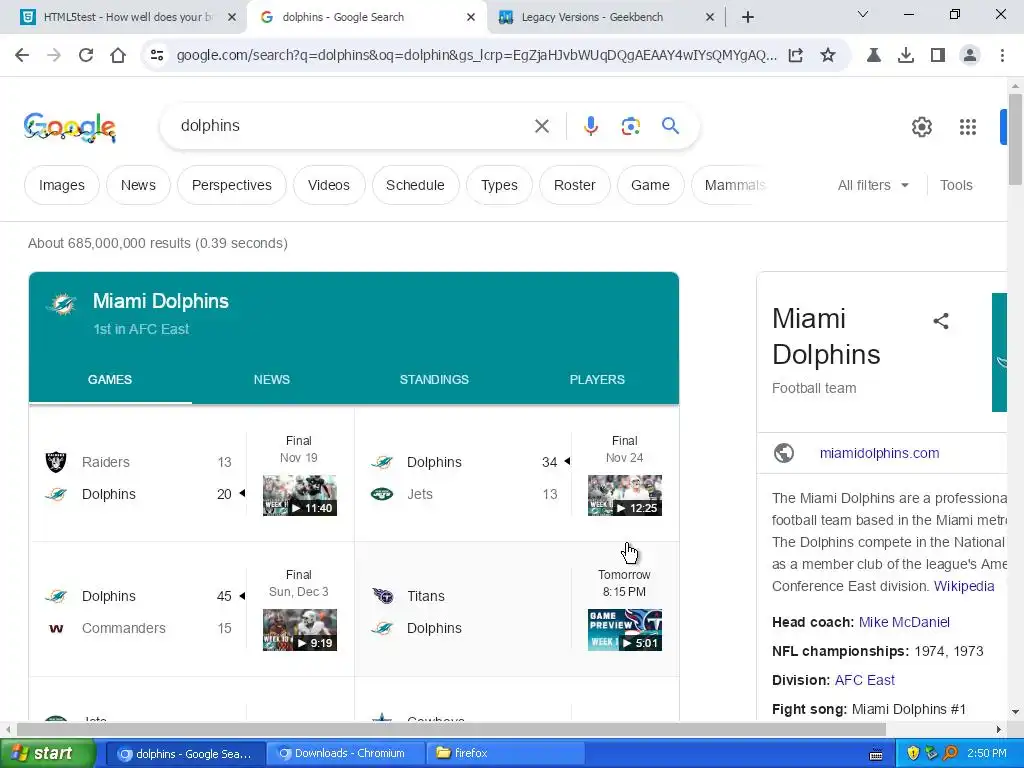The height and width of the screenshot is (768, 1024).
Task: Submit search with magnifier icon
Action: pos(670,125)
